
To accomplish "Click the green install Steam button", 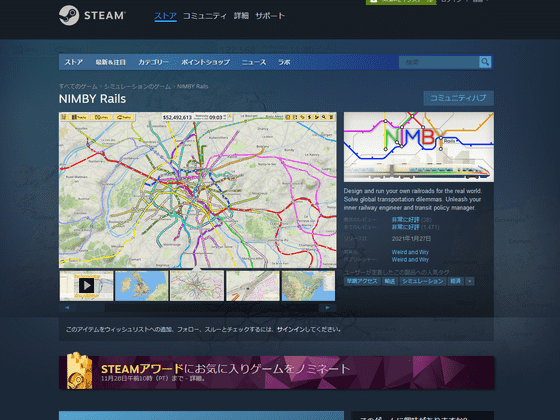I will click(x=401, y=2).
